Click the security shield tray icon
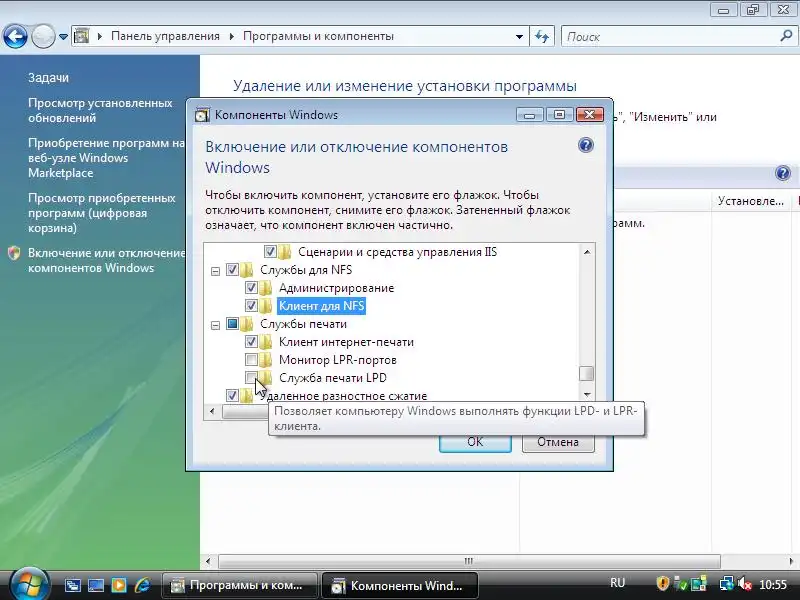 click(662, 583)
